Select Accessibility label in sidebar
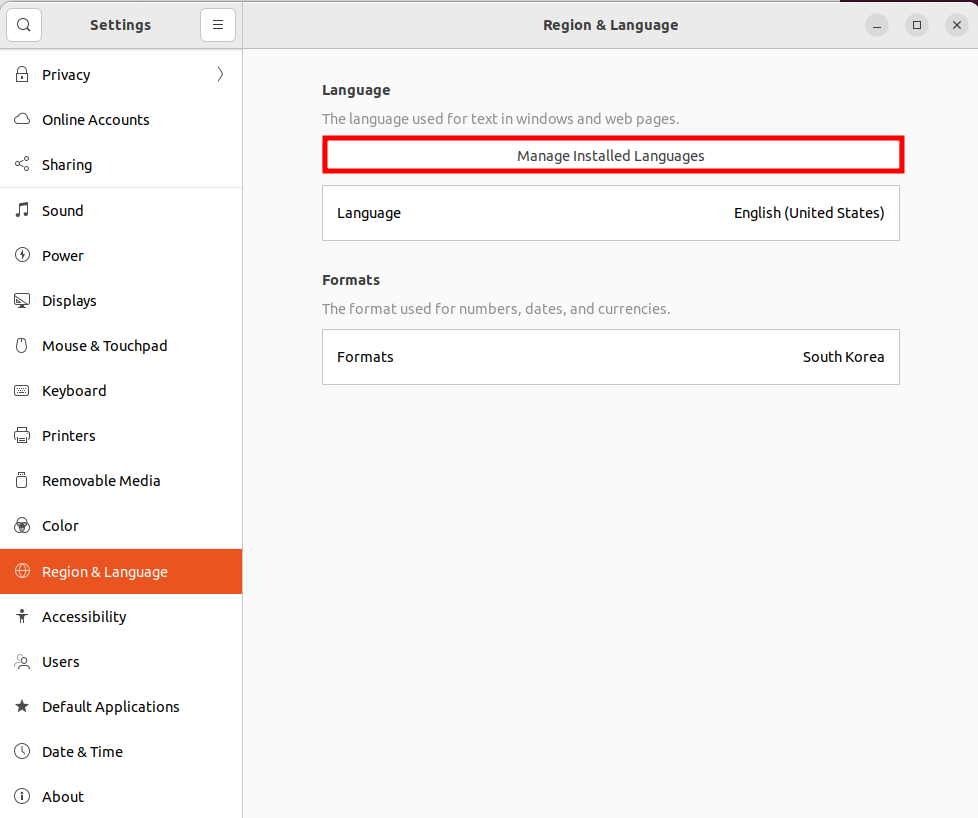Screen dimensions: 978x818 pos(84,617)
